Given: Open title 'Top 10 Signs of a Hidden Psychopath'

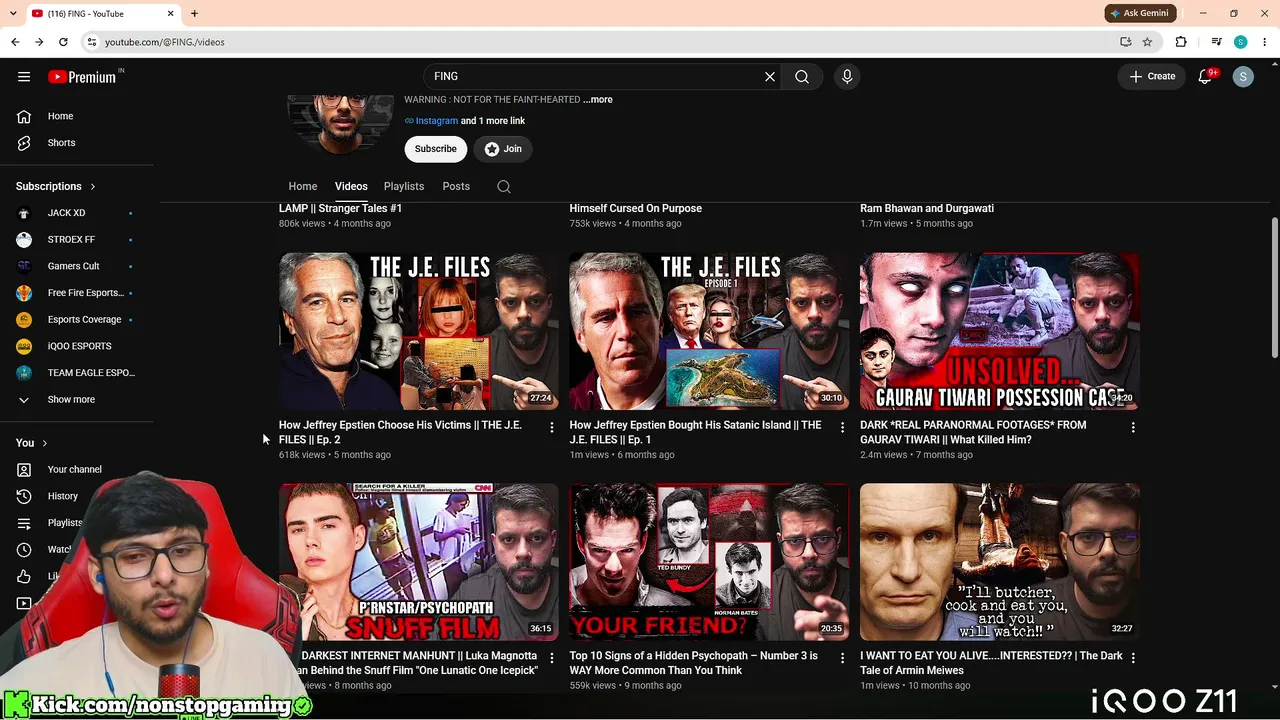Looking at the screenshot, I should 693,663.
